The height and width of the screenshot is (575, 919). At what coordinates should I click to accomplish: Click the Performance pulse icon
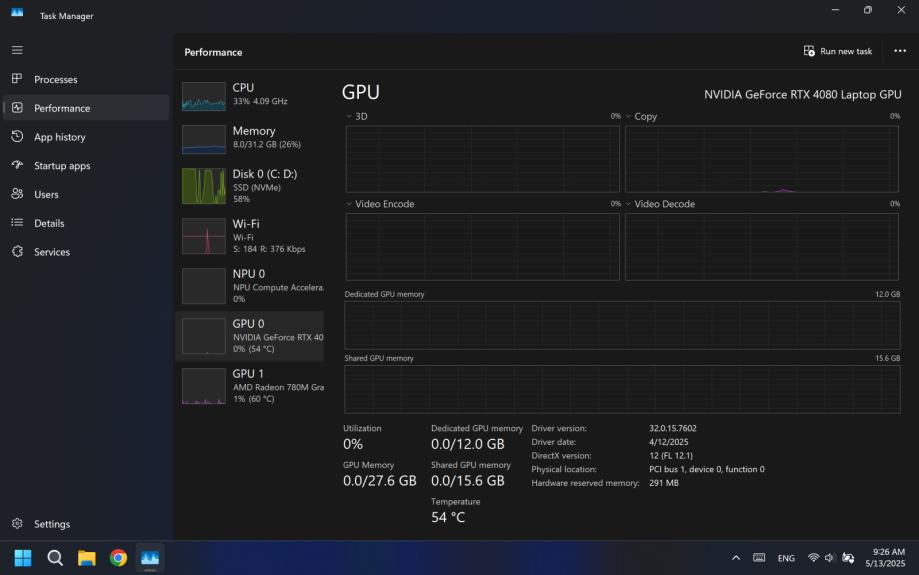click(x=17, y=107)
